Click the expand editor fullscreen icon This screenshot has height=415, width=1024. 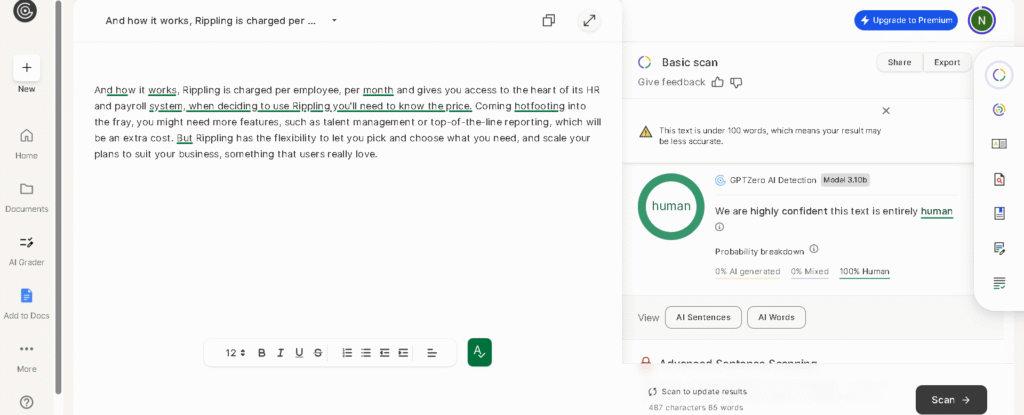589,20
